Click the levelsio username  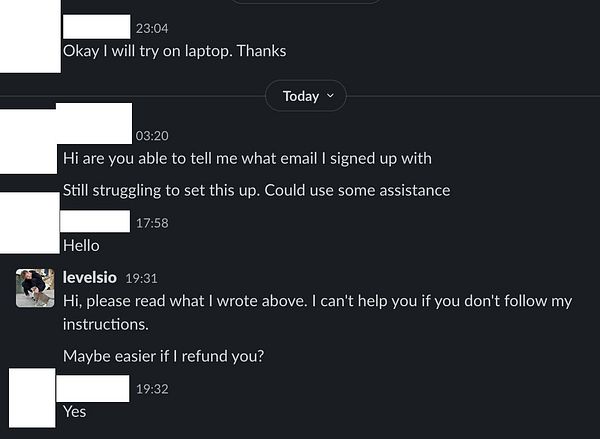click(90, 277)
